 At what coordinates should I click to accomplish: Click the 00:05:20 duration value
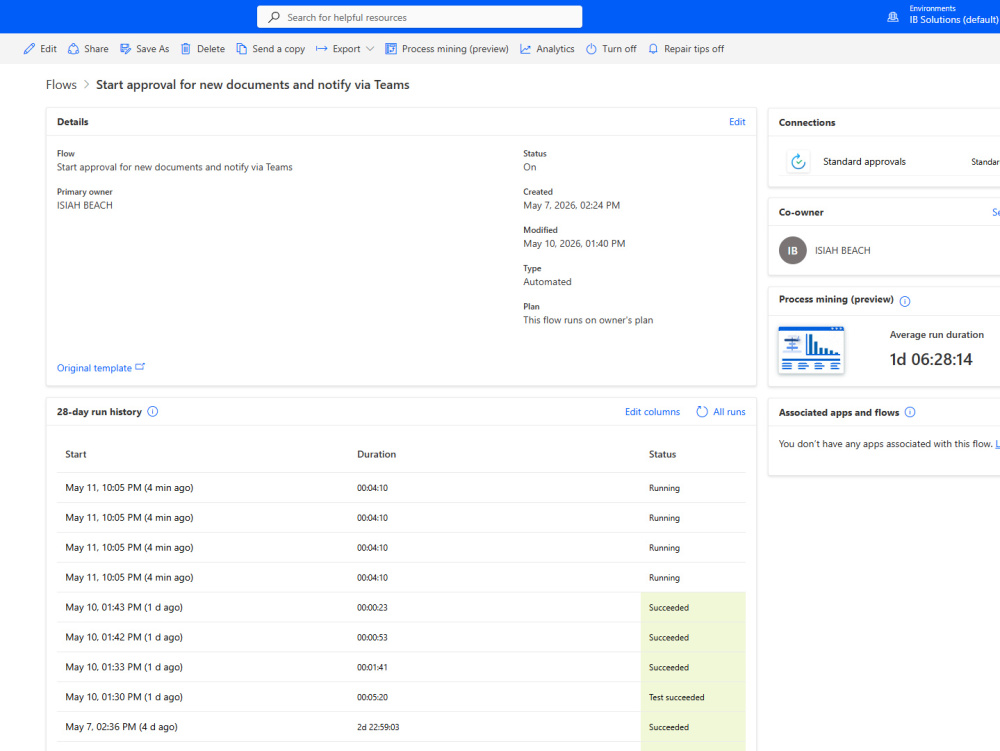[372, 697]
